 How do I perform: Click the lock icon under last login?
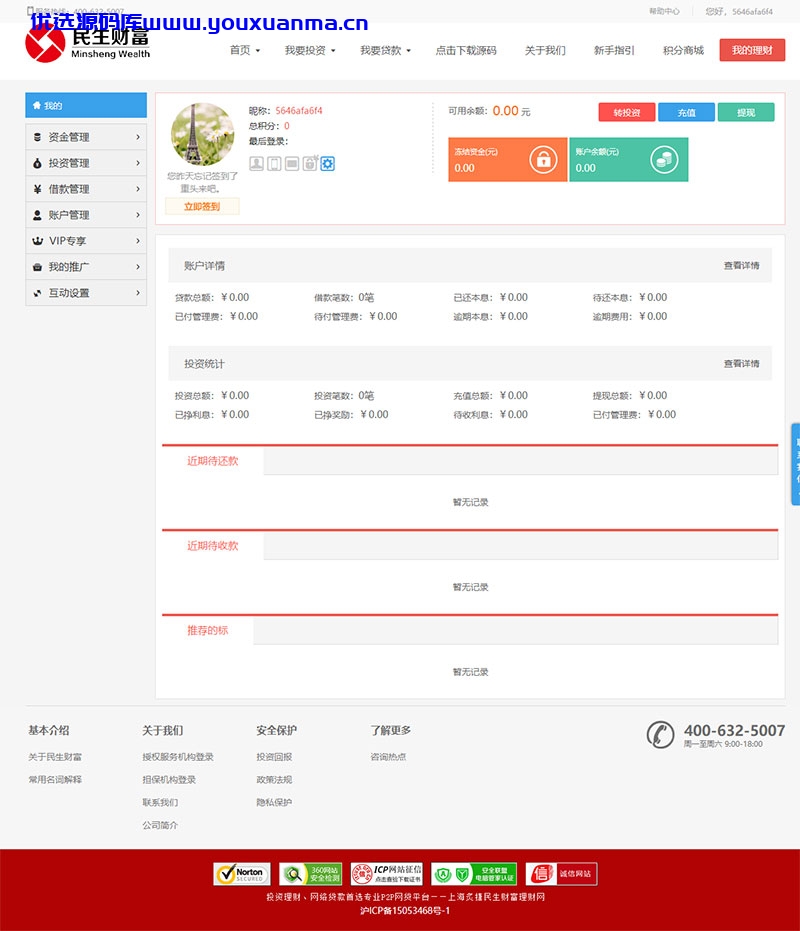pyautogui.click(x=310, y=163)
